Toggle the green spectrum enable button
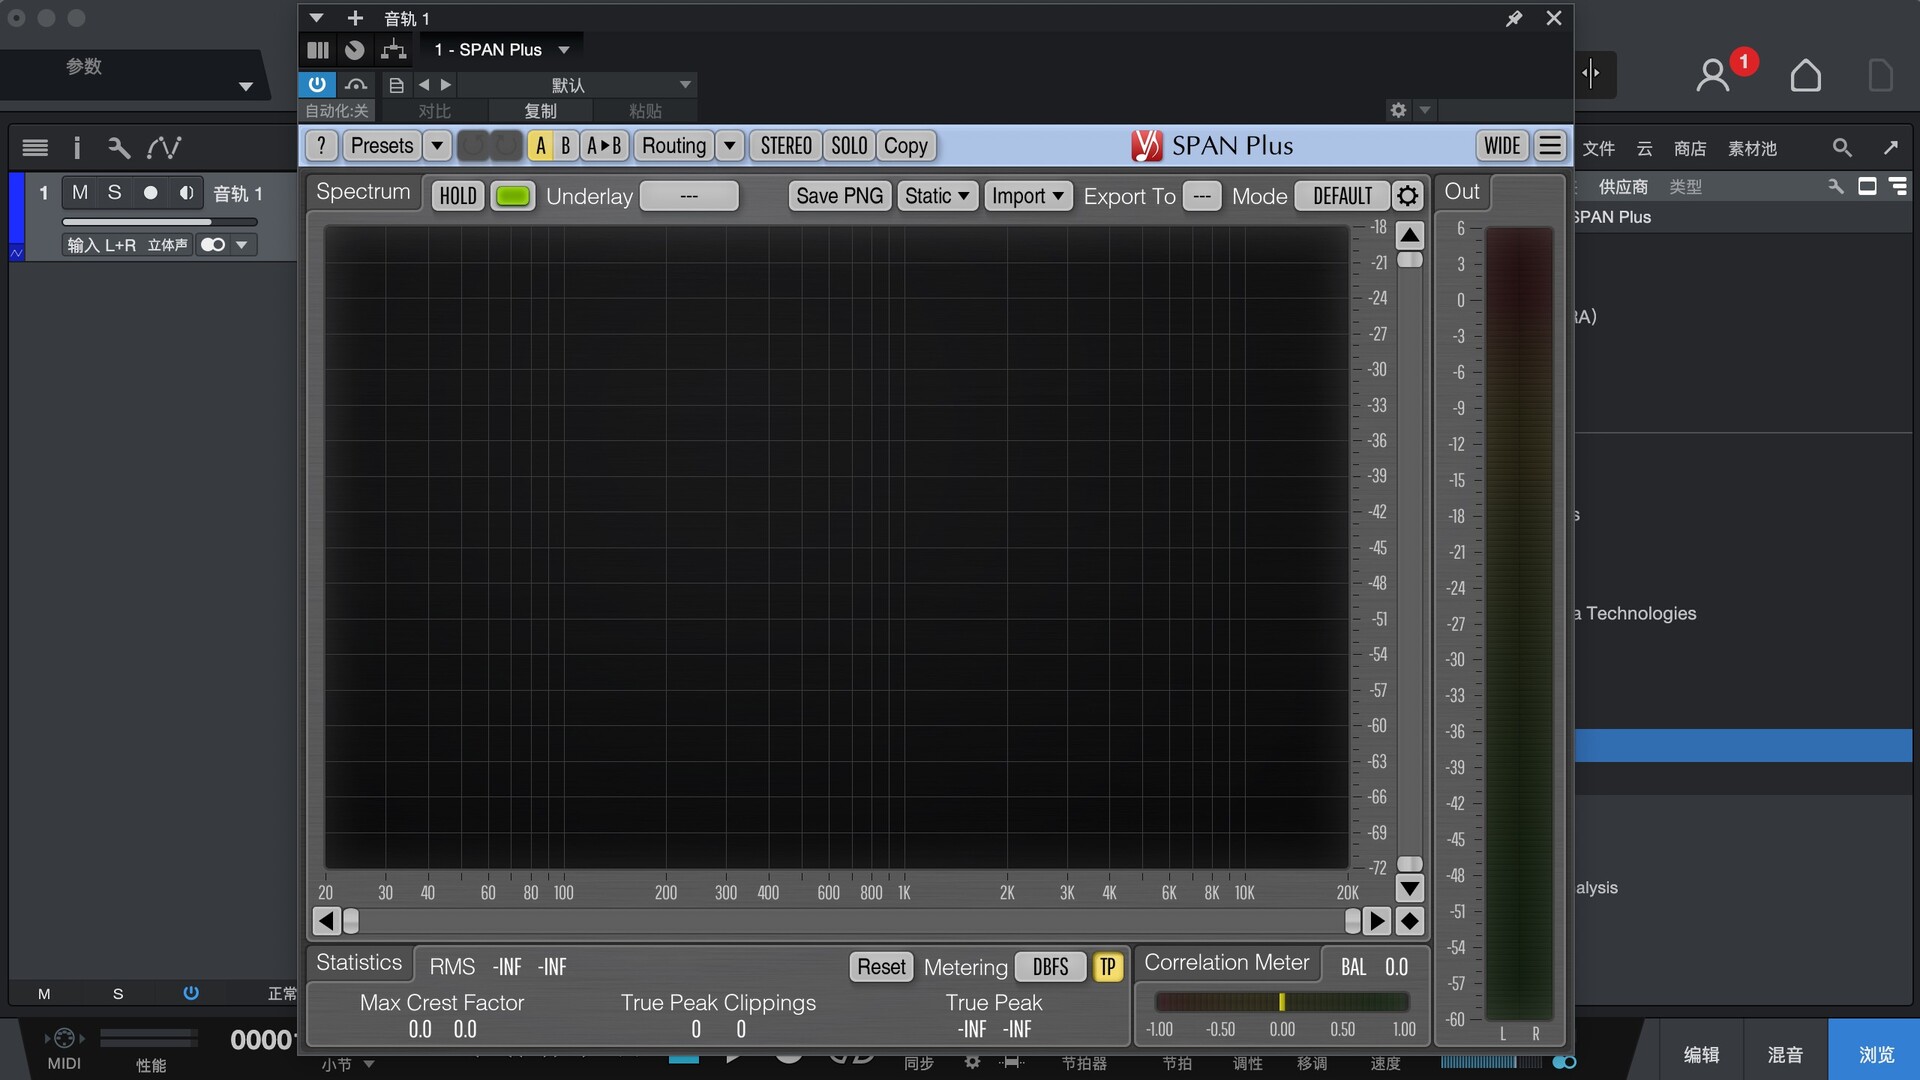Image resolution: width=1920 pixels, height=1080 pixels. click(513, 196)
